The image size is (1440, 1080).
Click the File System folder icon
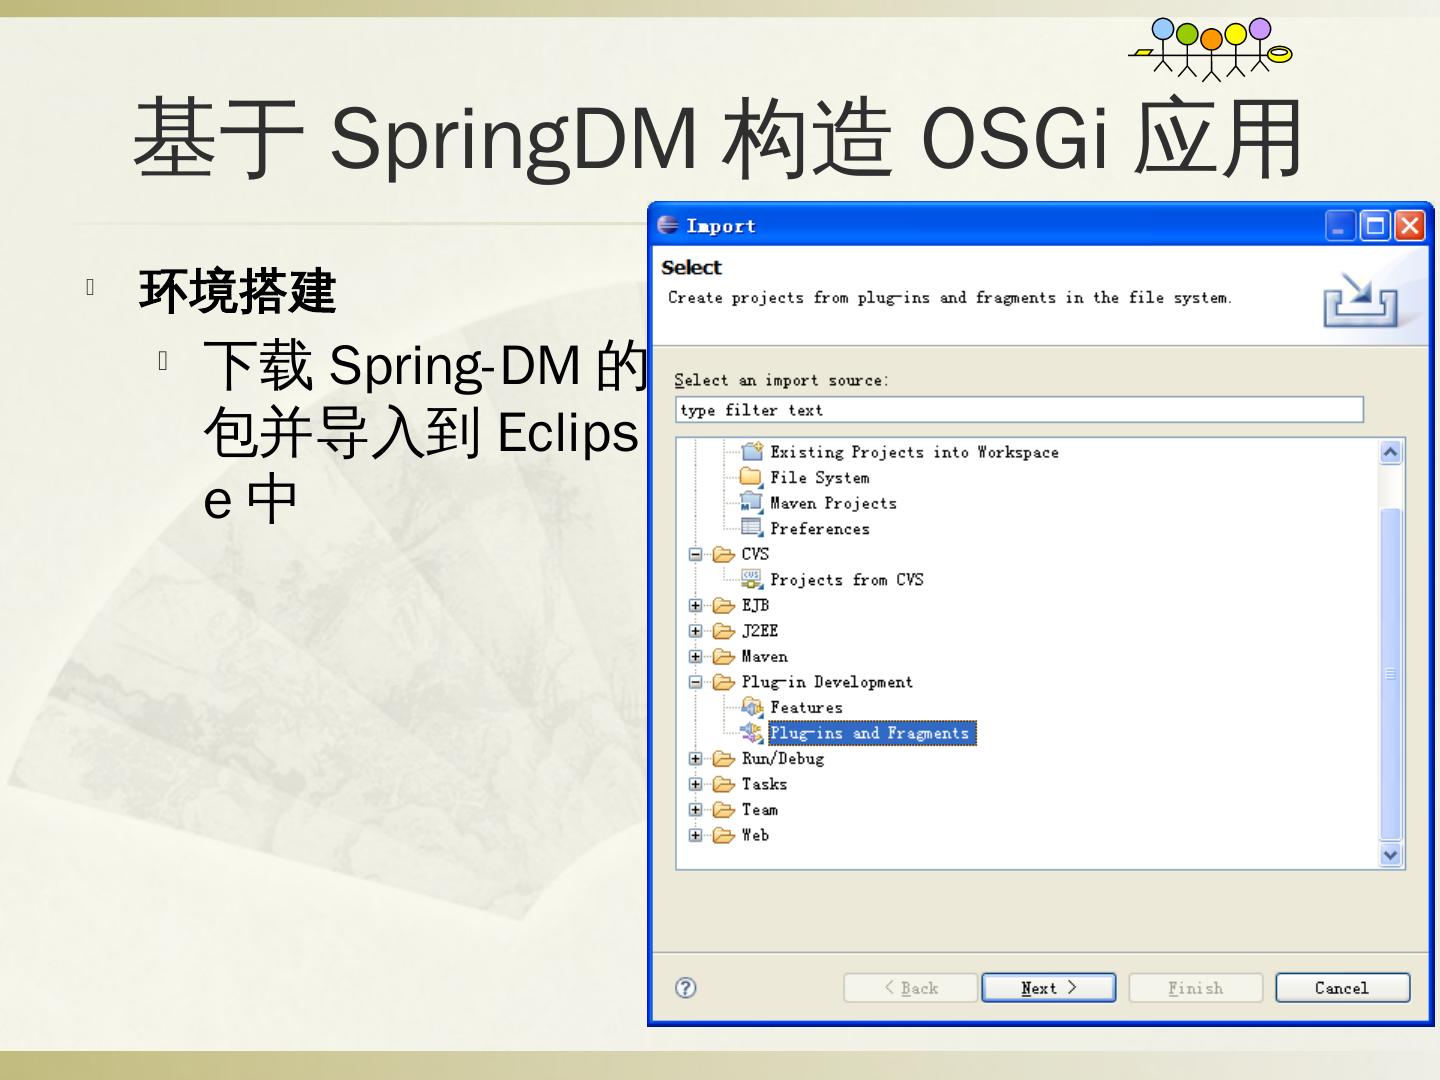(x=751, y=477)
